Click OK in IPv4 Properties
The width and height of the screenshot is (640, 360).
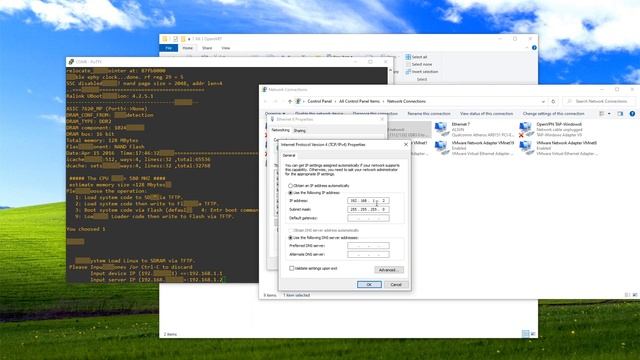click(369, 284)
